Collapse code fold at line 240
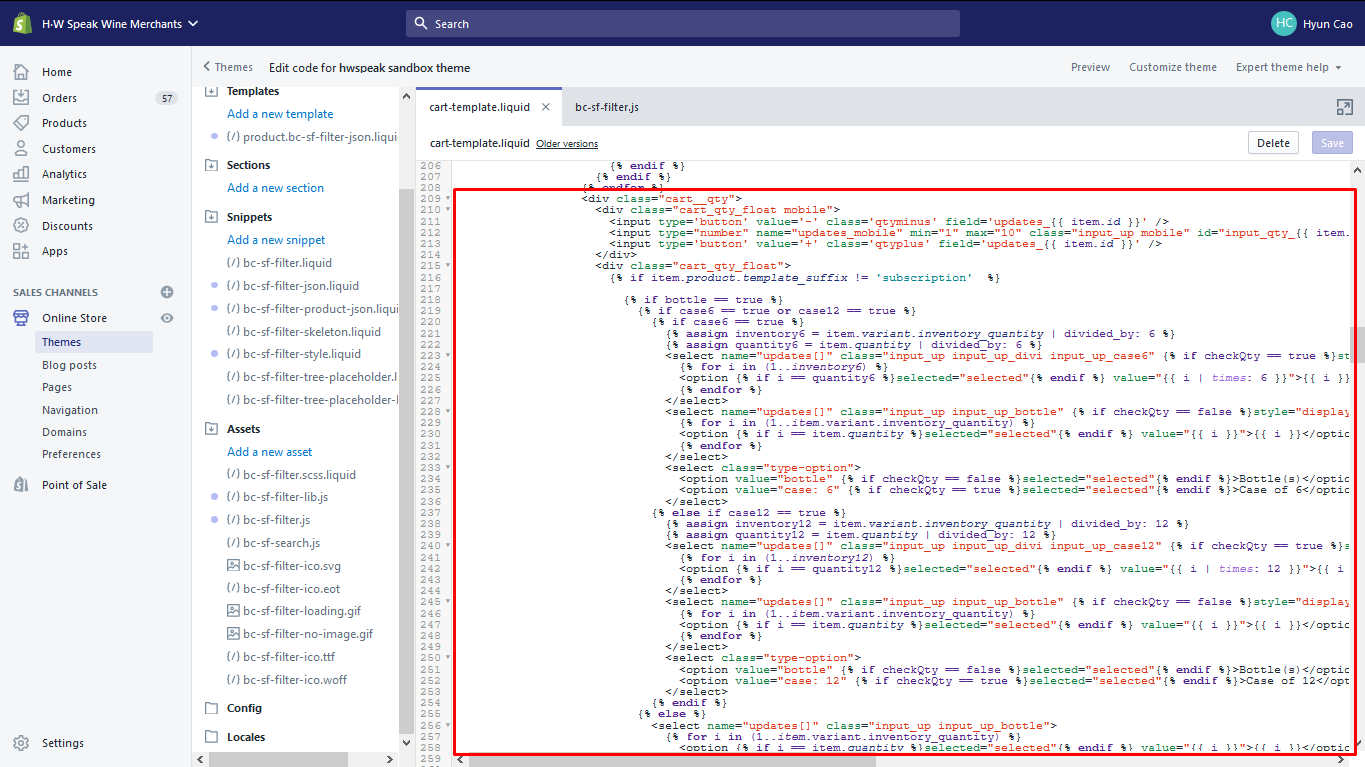The width and height of the screenshot is (1365, 767). pos(448,546)
